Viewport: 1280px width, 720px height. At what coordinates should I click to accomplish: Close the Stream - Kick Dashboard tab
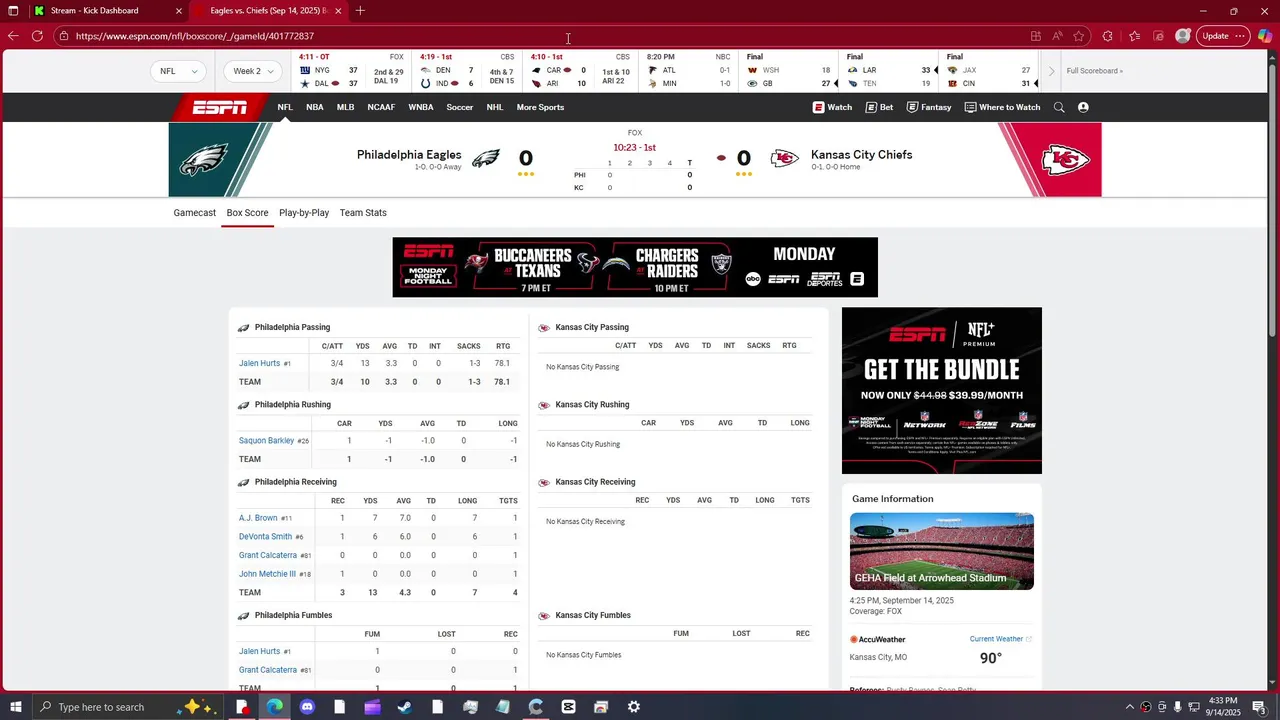click(x=179, y=11)
